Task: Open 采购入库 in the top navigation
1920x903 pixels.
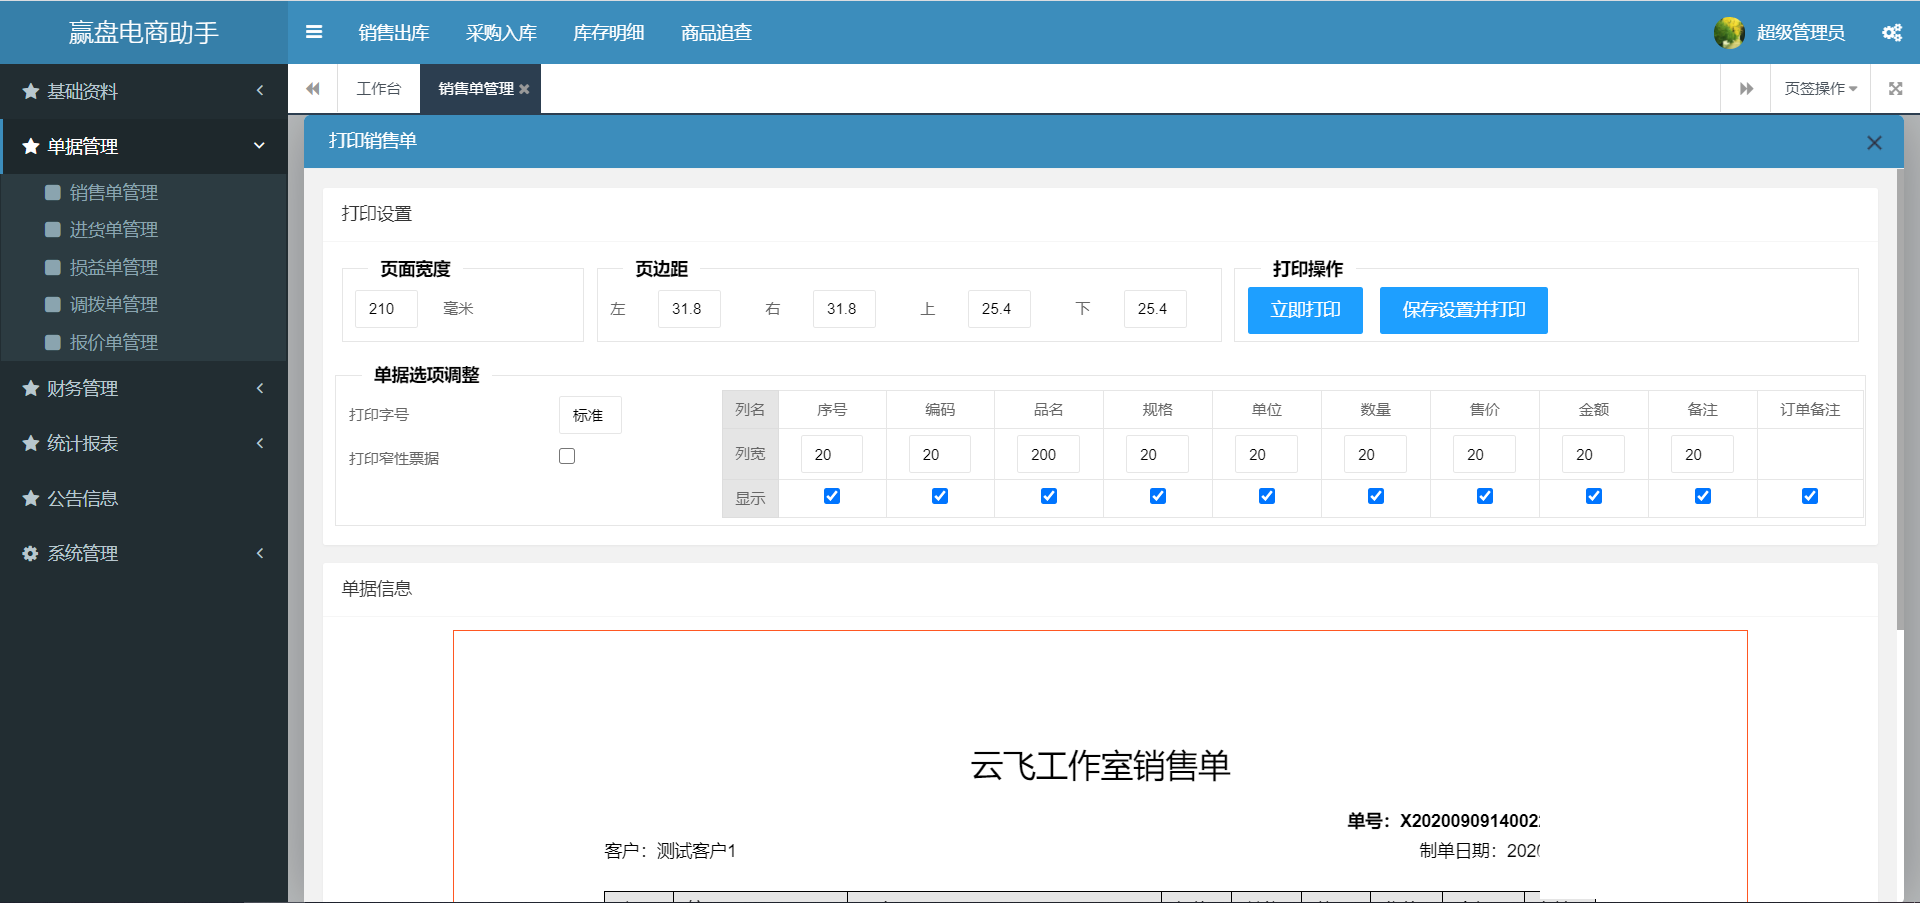Action: pos(501,33)
